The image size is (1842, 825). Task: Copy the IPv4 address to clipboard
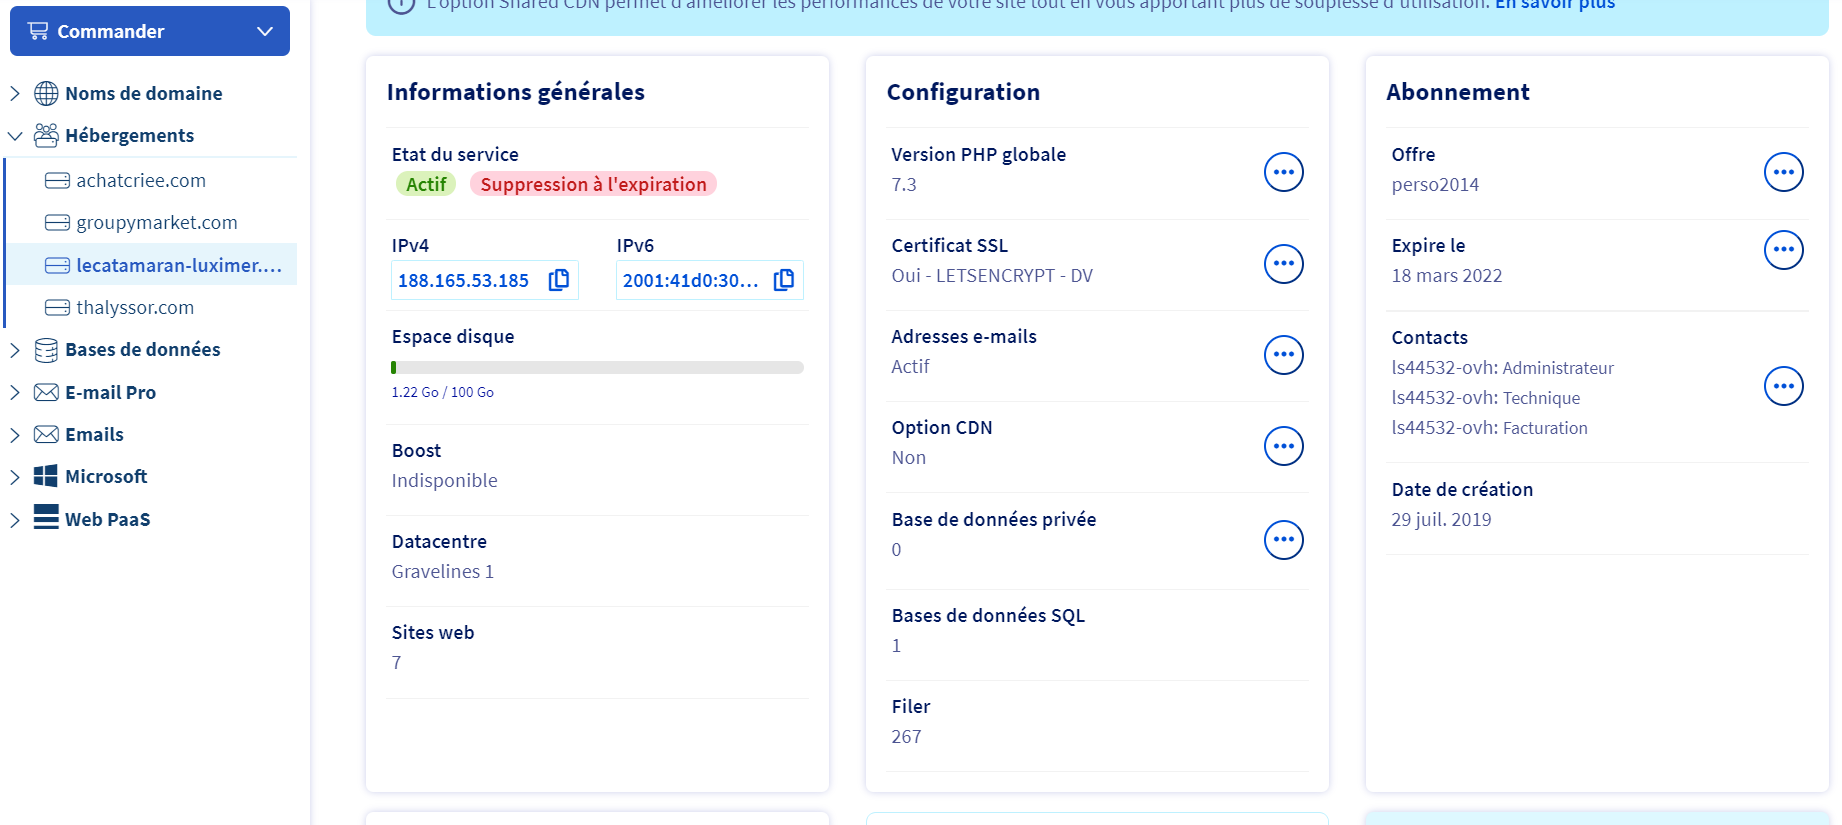pyautogui.click(x=559, y=280)
